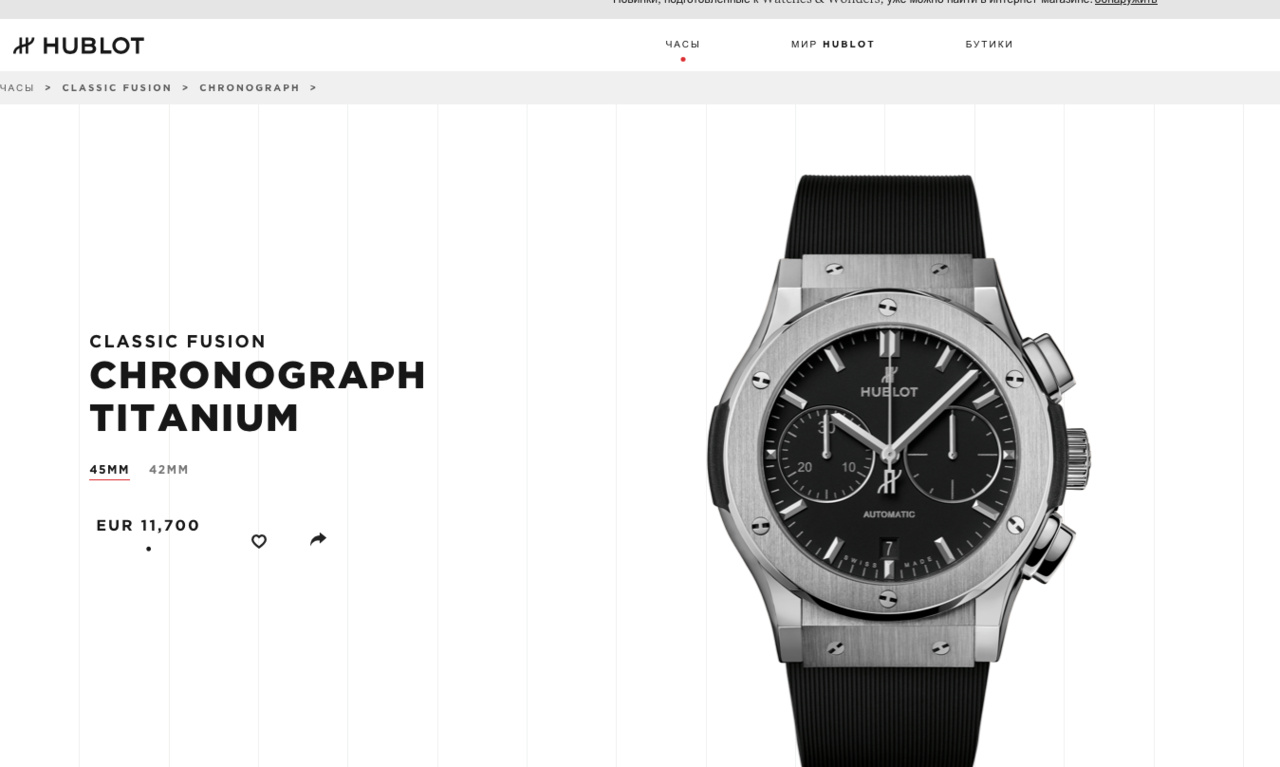Click the CLASSIC FUSION collection label above title
This screenshot has width=1280, height=767.
click(x=178, y=341)
